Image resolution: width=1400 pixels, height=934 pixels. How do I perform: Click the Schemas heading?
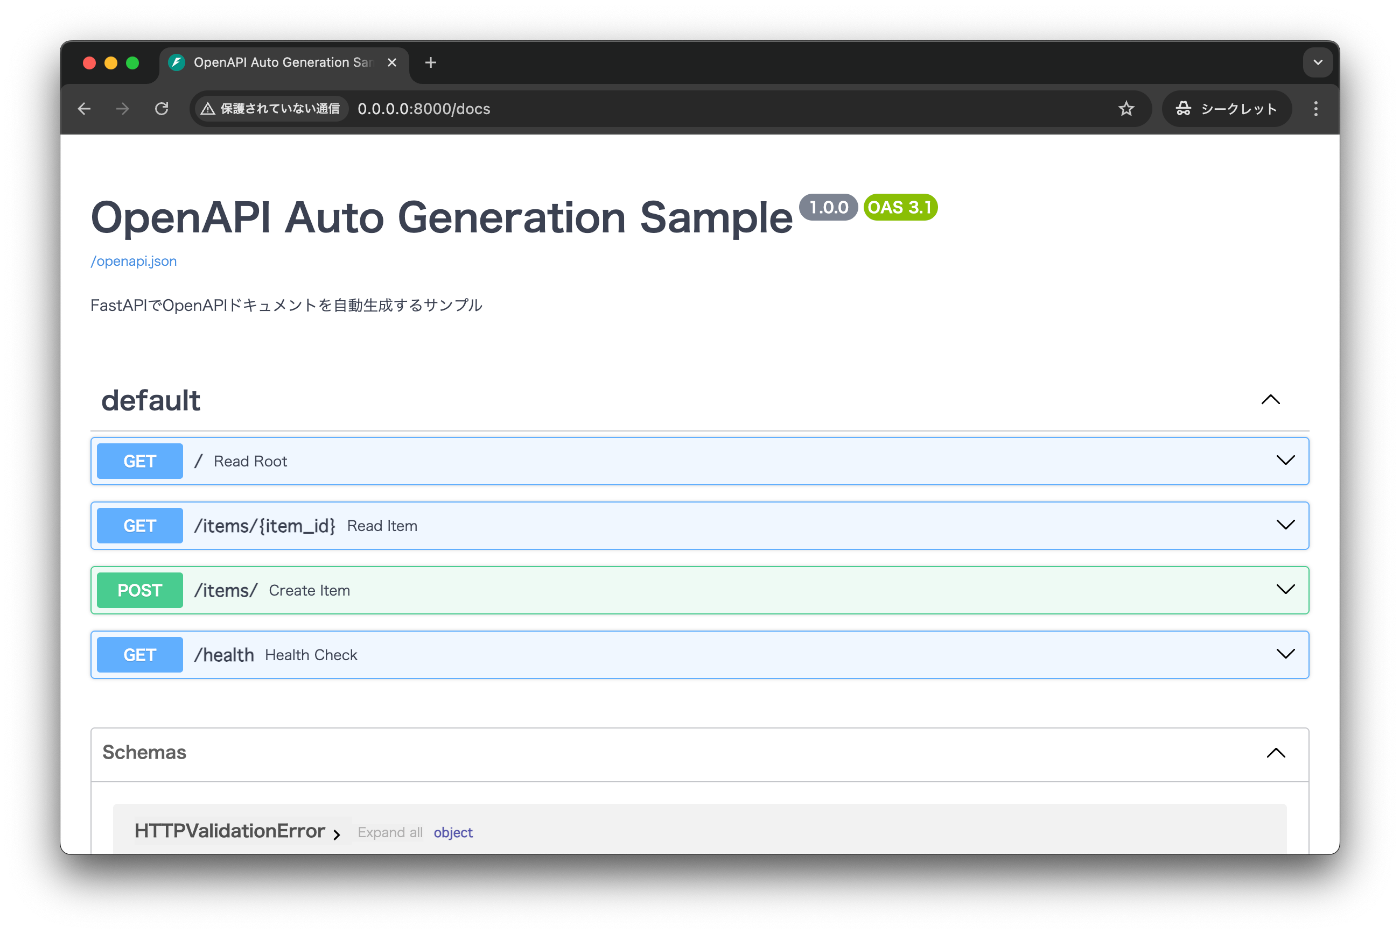tap(144, 752)
